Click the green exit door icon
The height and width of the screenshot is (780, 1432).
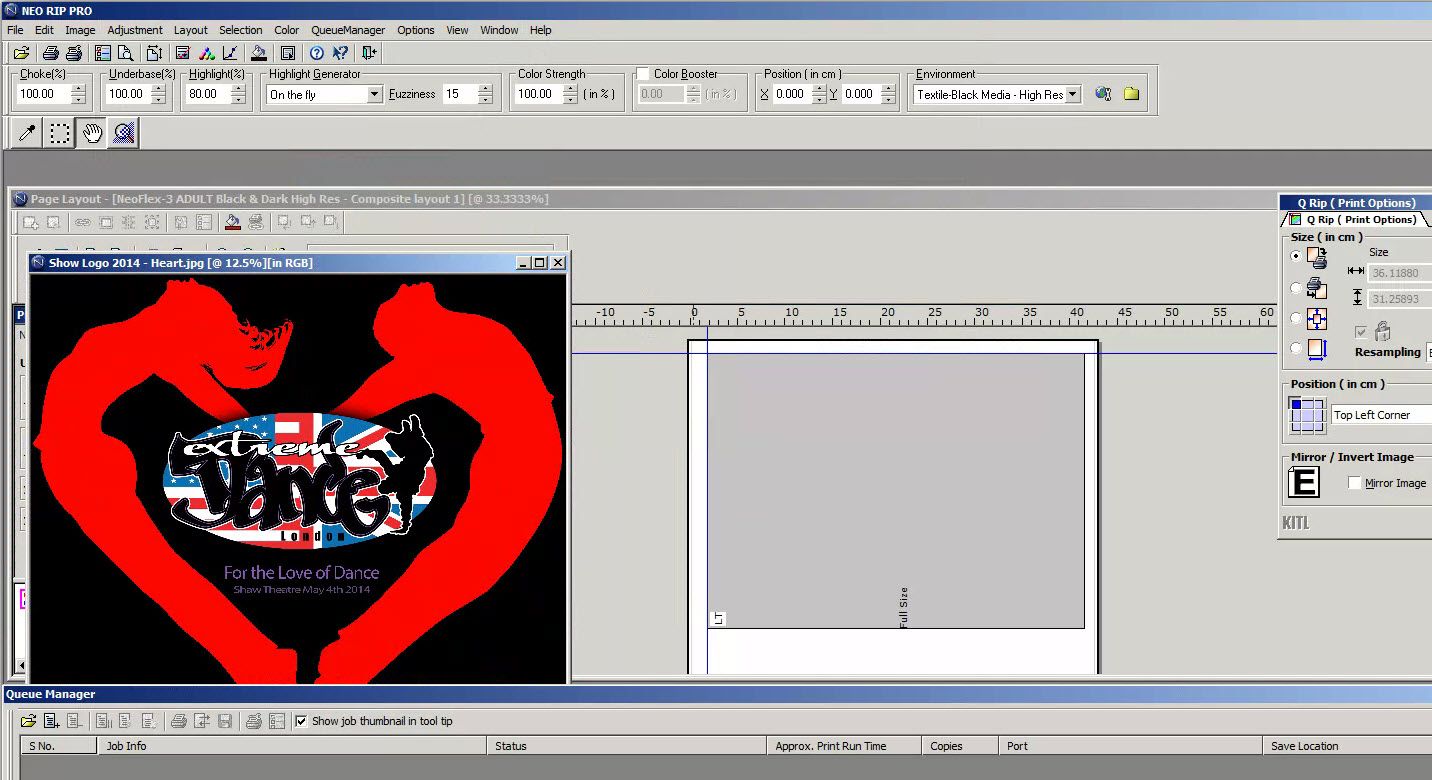[x=370, y=53]
